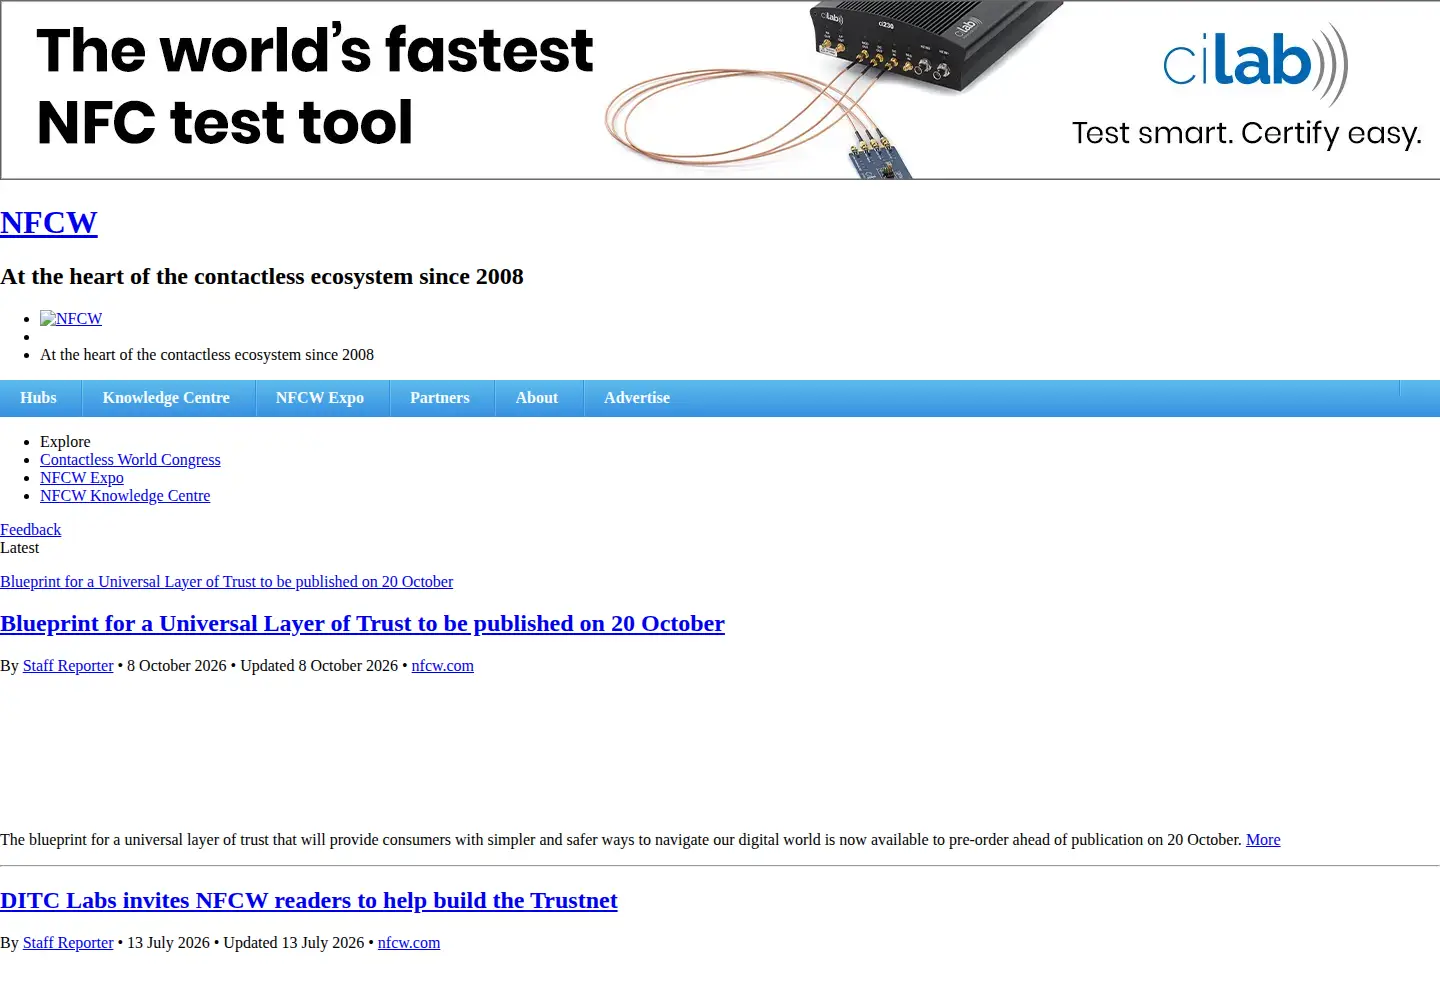Open NFCW Expo in the blue navigation bar
The height and width of the screenshot is (1000, 1440).
(x=320, y=398)
